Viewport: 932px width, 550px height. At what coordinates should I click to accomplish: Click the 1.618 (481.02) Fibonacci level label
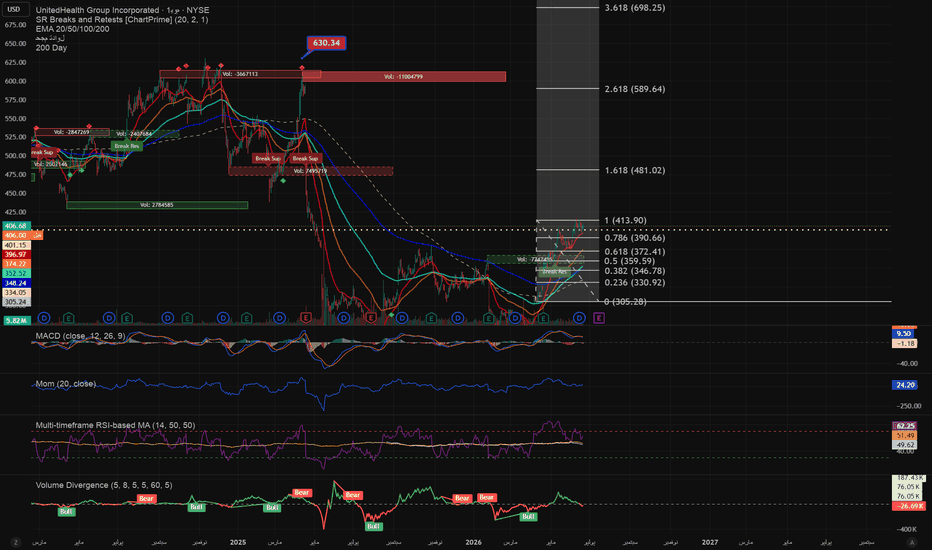[635, 170]
